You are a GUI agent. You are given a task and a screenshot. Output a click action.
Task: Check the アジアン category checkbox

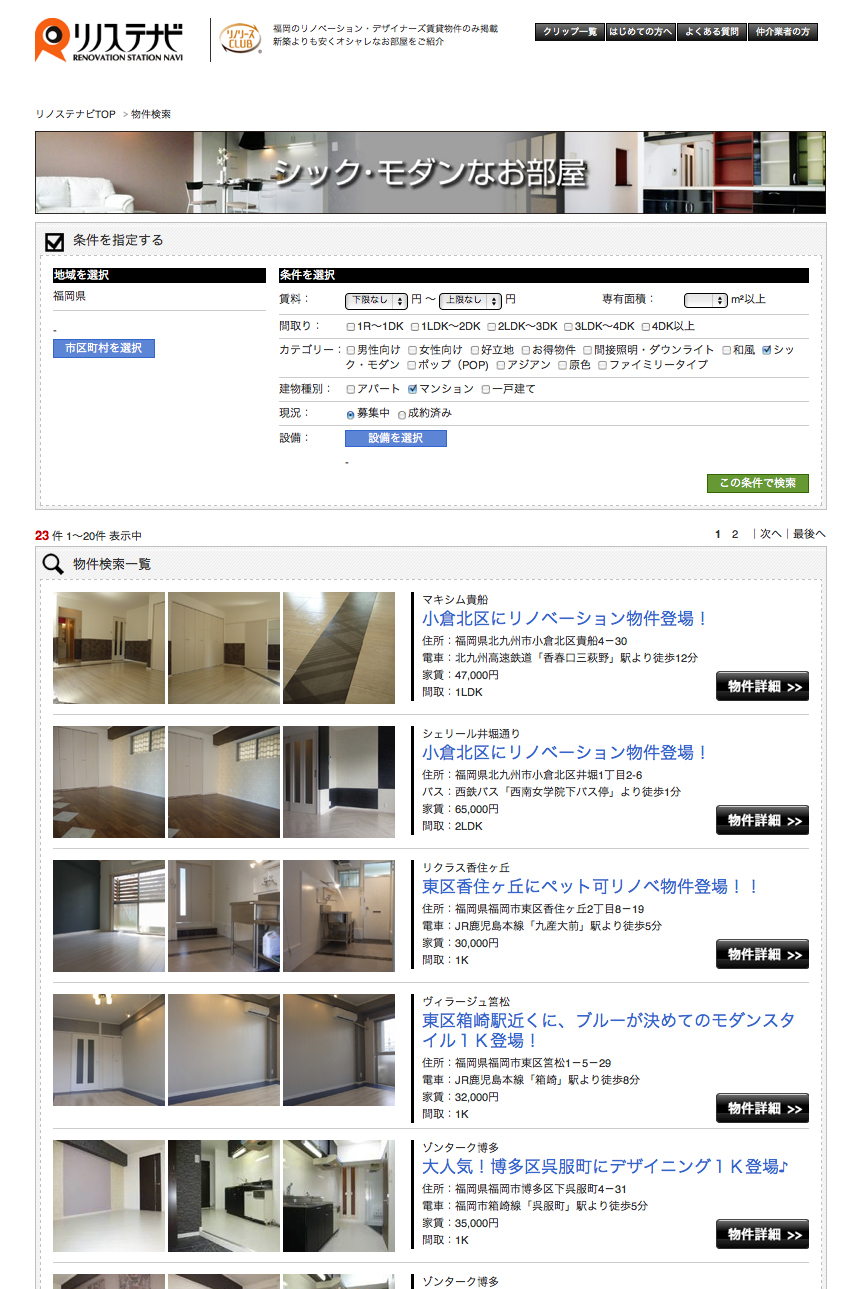[499, 366]
